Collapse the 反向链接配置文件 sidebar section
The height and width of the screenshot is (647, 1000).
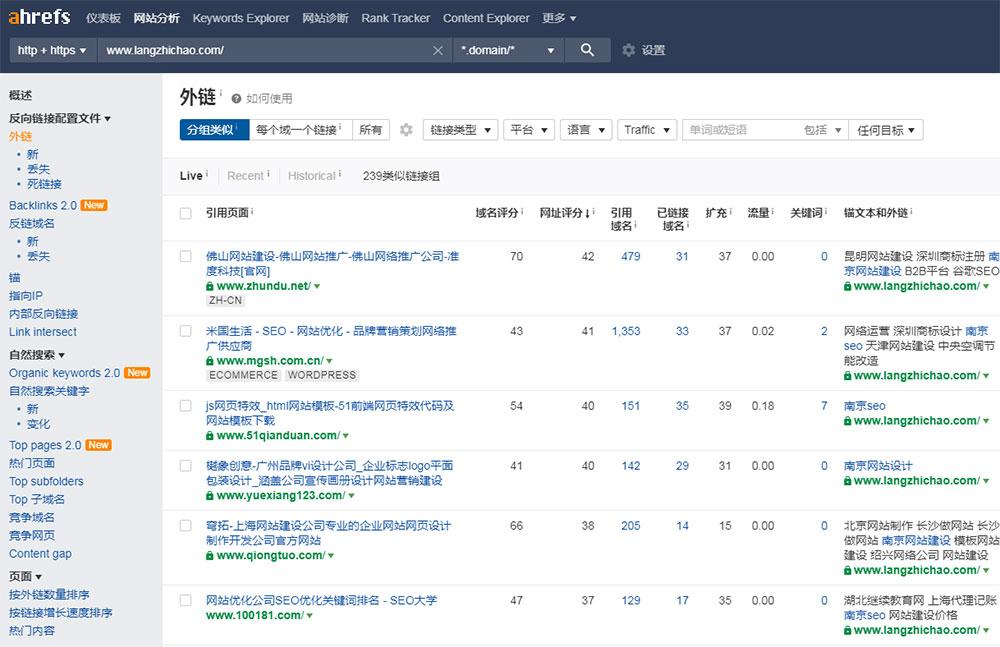tap(60, 119)
